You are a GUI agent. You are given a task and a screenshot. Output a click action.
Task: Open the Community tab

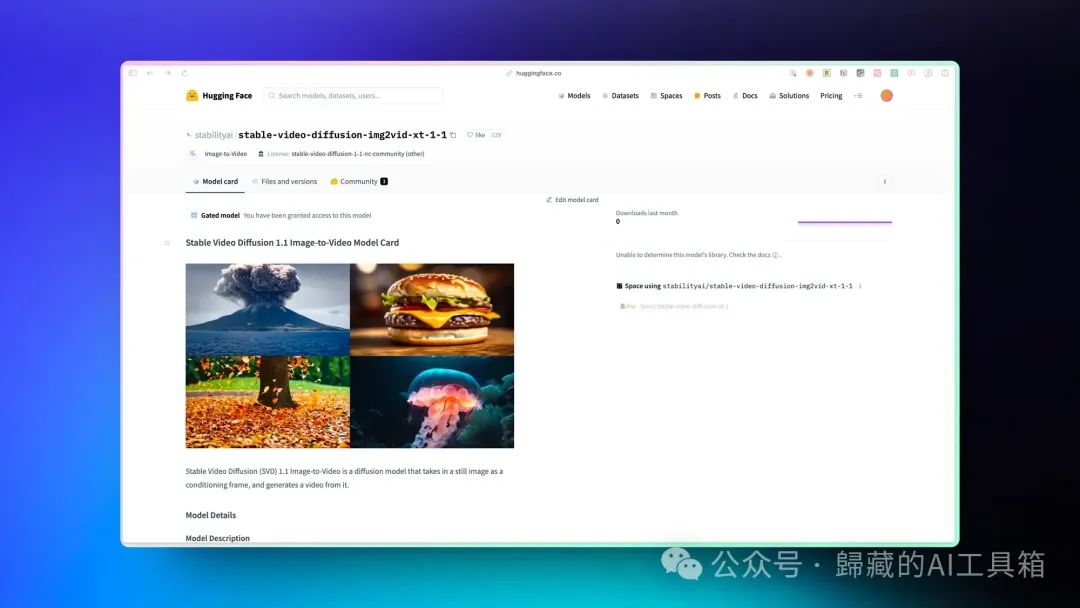tap(359, 182)
